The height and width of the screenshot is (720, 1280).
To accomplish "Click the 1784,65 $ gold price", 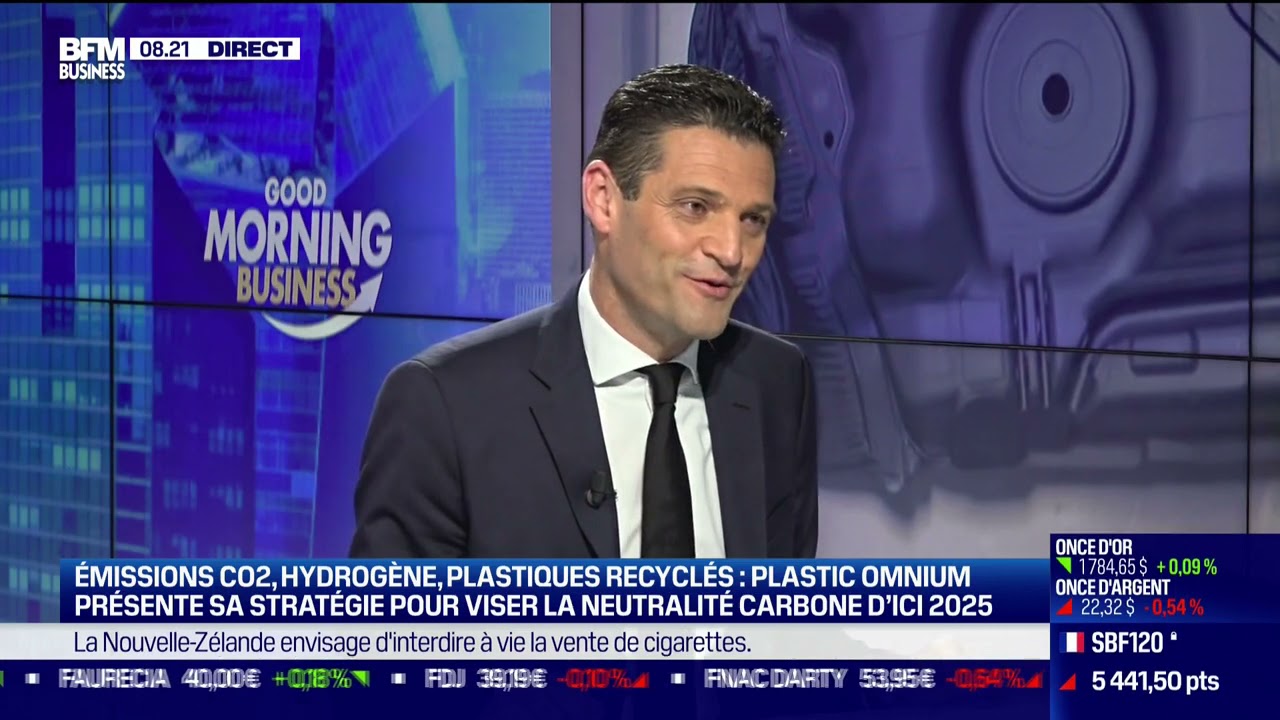I will coord(1112,567).
